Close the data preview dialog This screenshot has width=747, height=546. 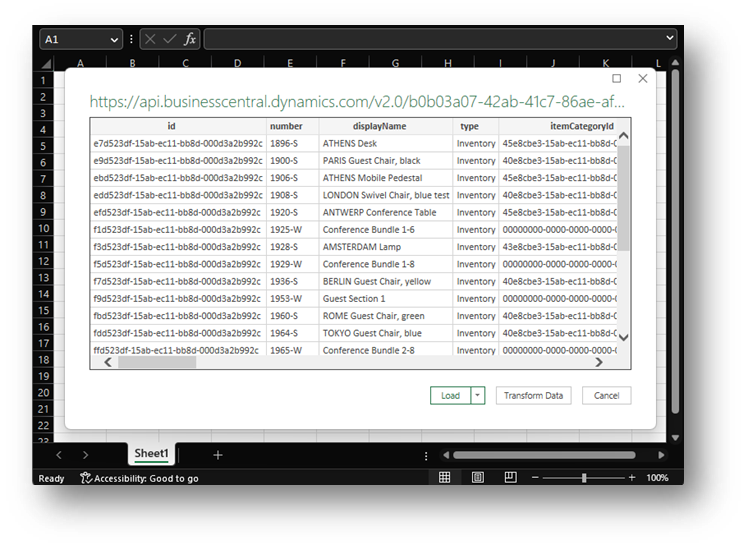pos(643,78)
